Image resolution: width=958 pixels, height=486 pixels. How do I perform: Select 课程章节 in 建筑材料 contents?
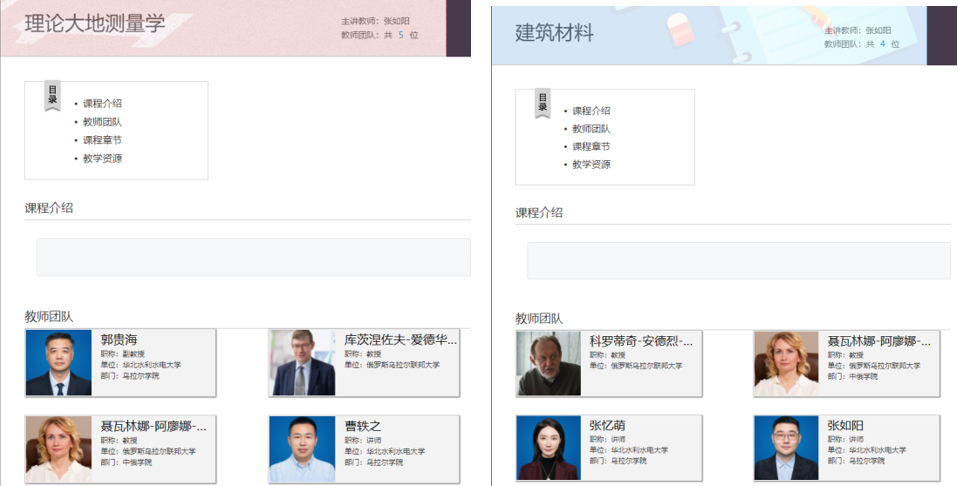591,147
